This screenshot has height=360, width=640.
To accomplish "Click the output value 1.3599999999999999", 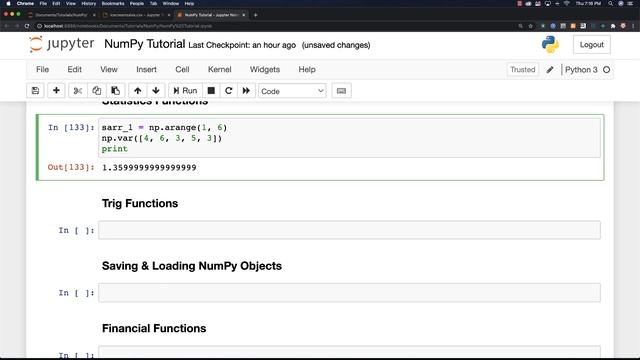I will point(149,168).
